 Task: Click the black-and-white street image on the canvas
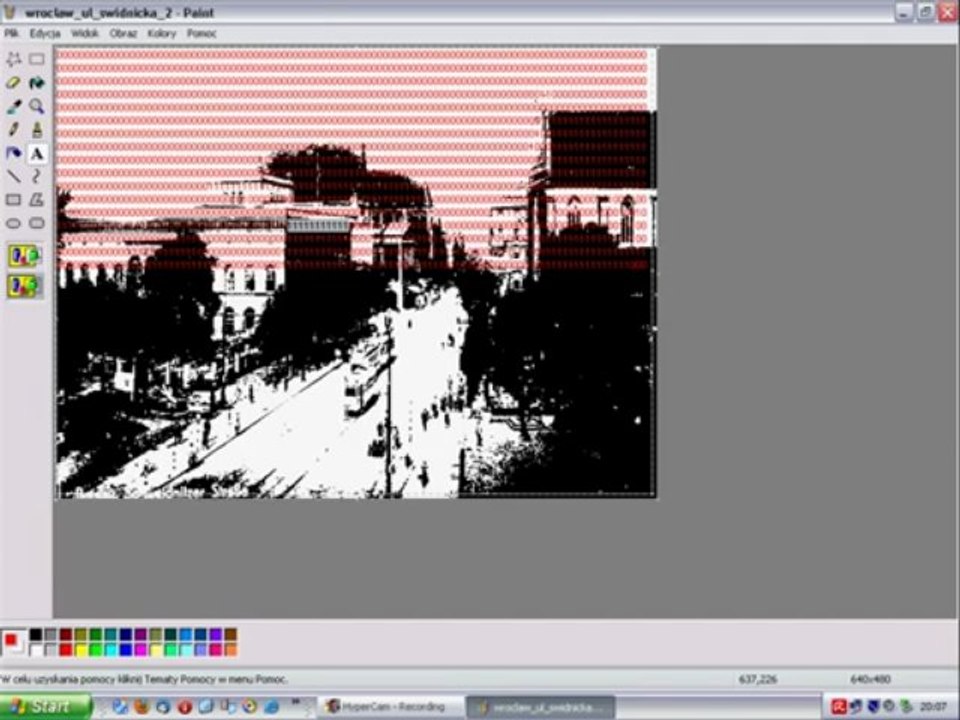coord(356,273)
